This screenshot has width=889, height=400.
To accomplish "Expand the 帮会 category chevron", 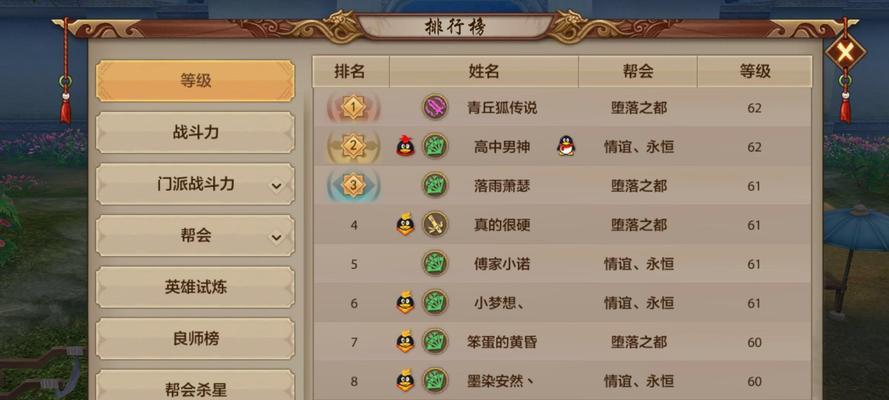I will (276, 237).
